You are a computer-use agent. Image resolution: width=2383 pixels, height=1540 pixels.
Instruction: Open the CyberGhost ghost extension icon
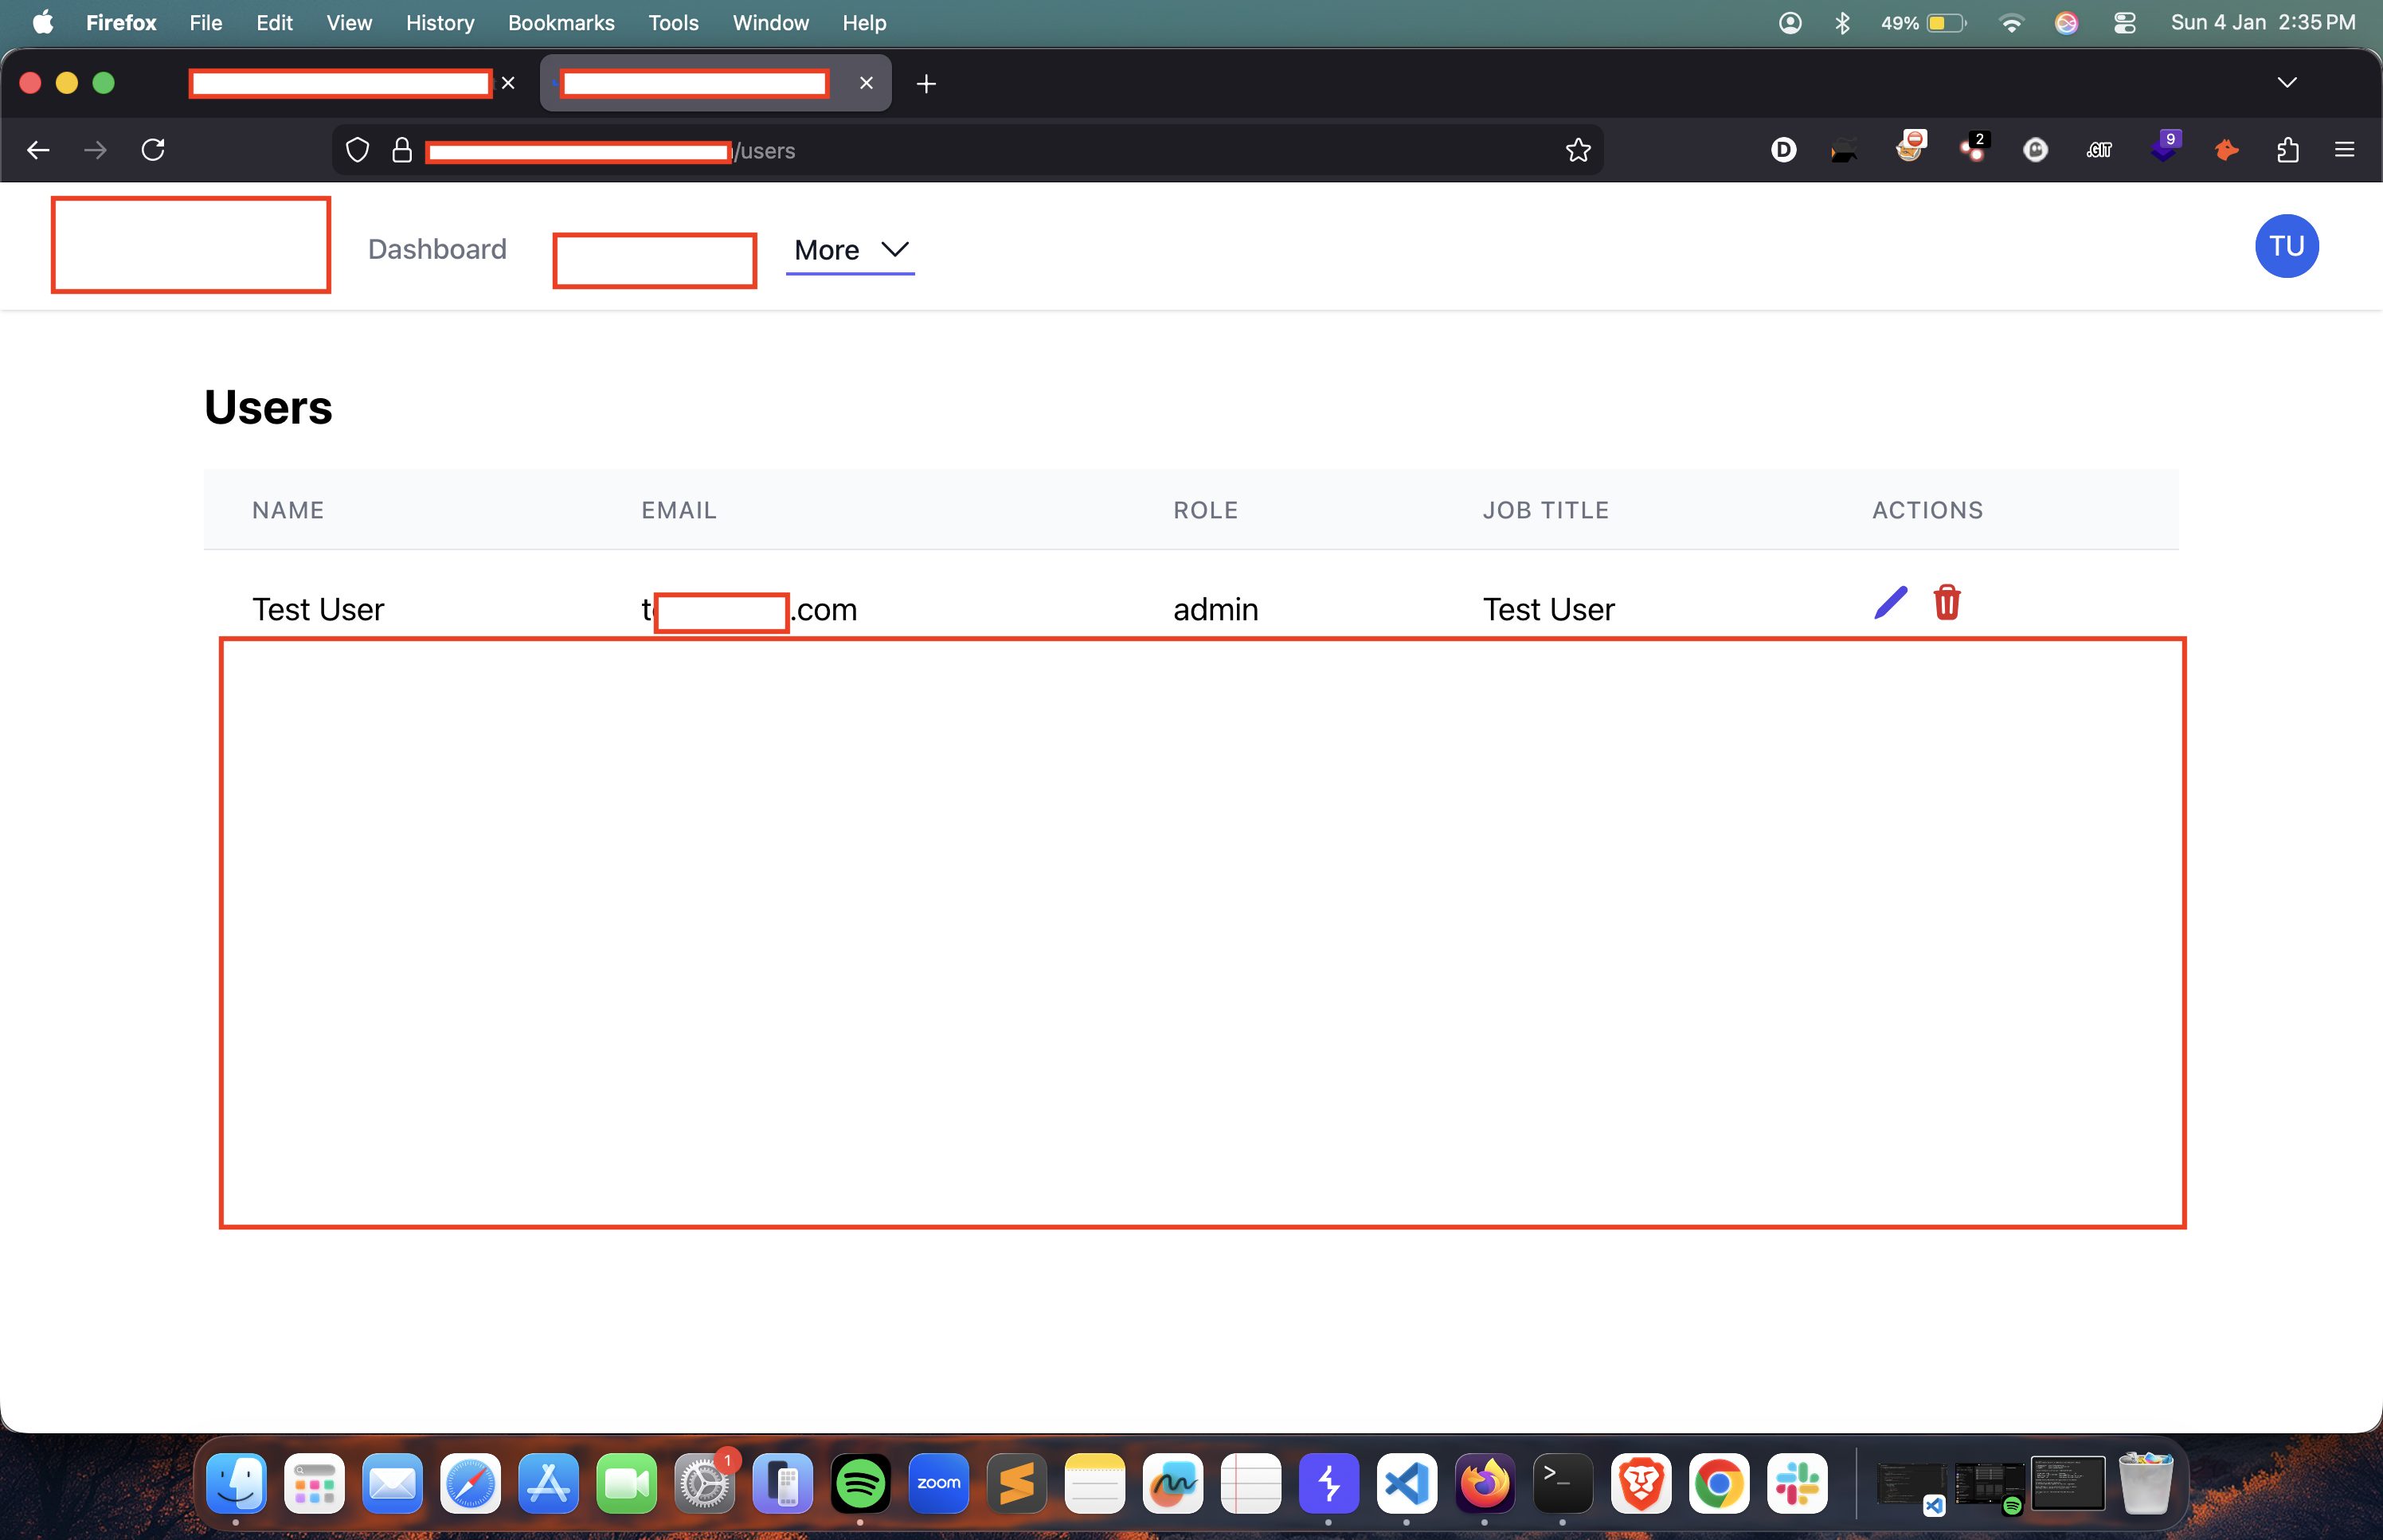[2035, 150]
